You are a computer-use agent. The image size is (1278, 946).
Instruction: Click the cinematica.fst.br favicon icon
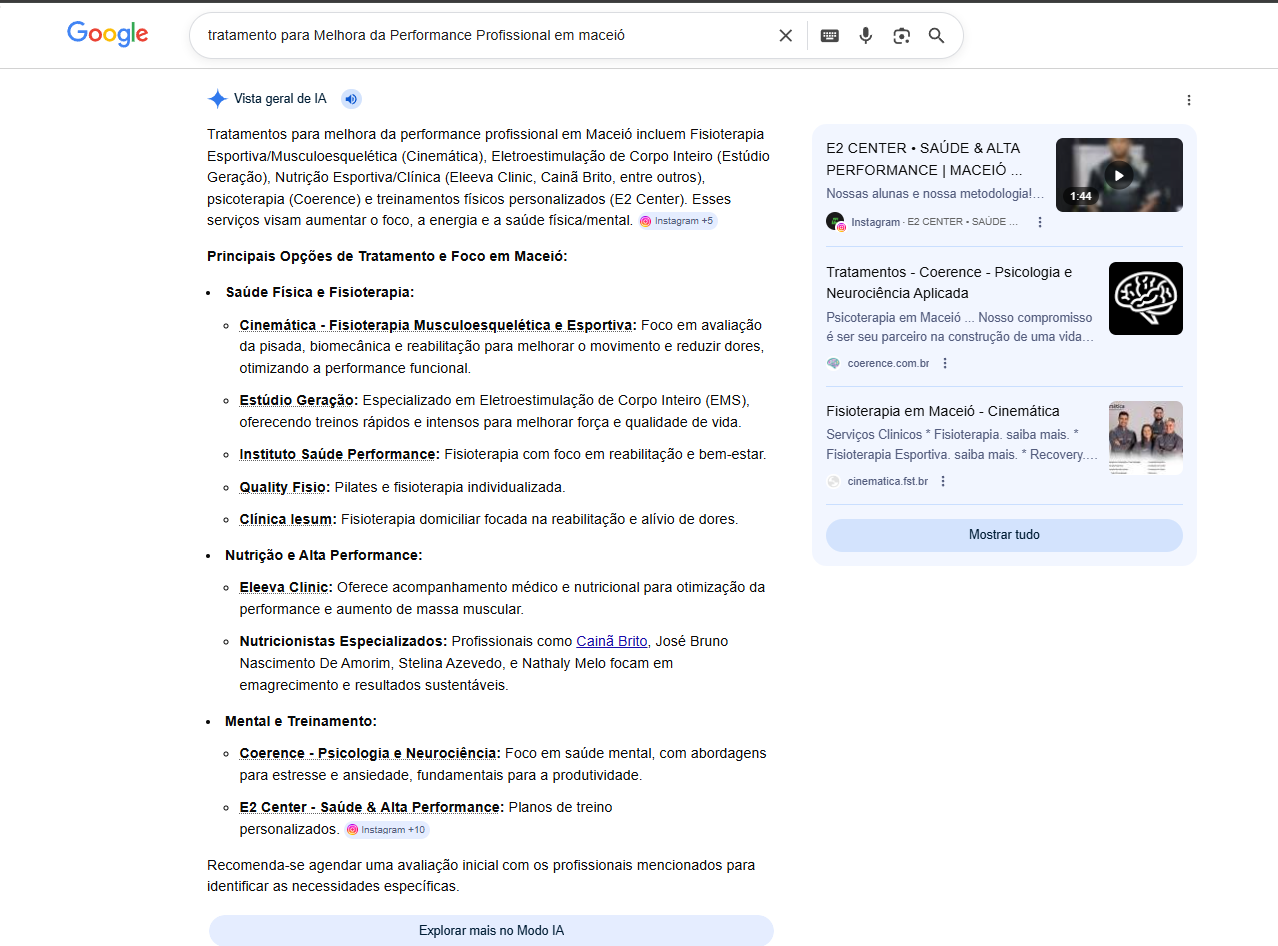pyautogui.click(x=834, y=482)
